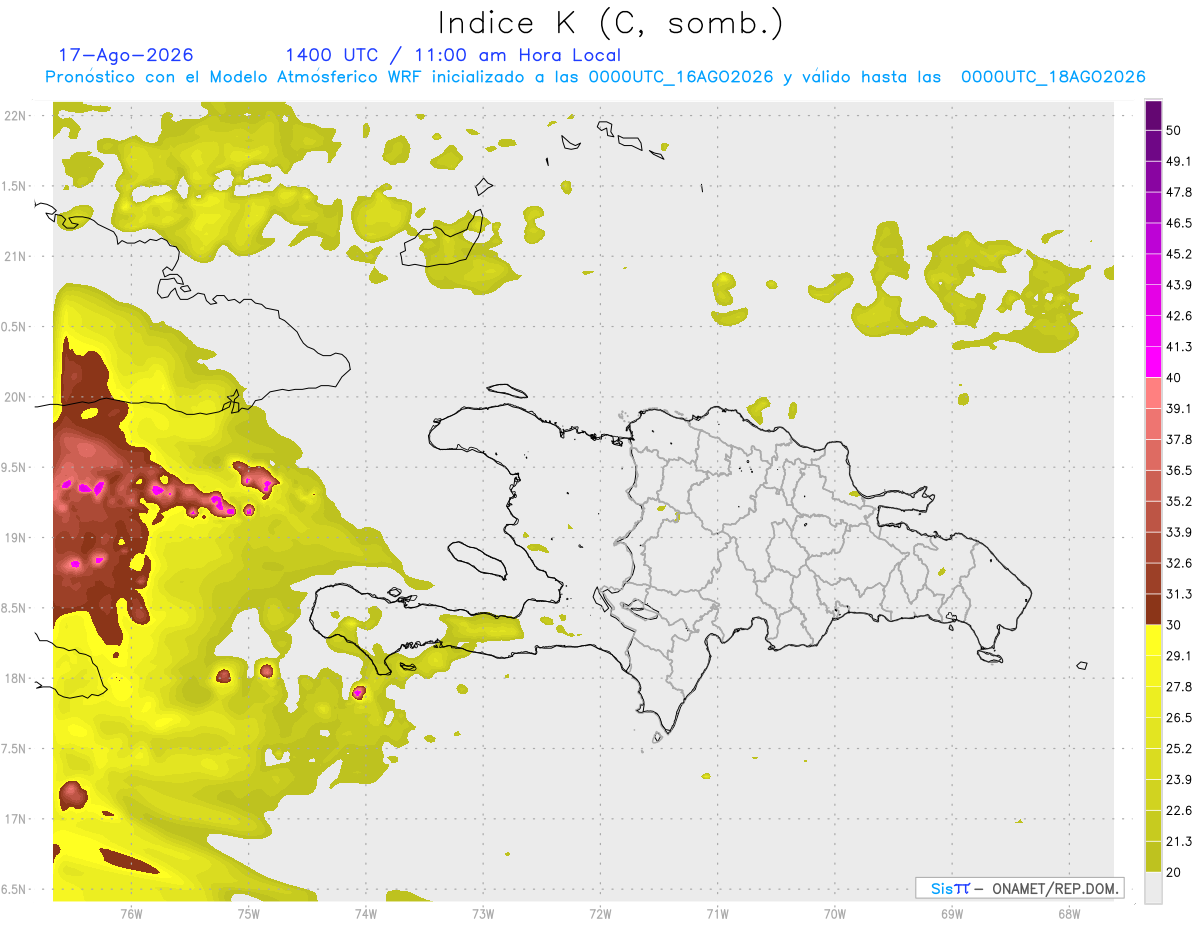Click the colorbar value "40"

pyautogui.click(x=1173, y=378)
